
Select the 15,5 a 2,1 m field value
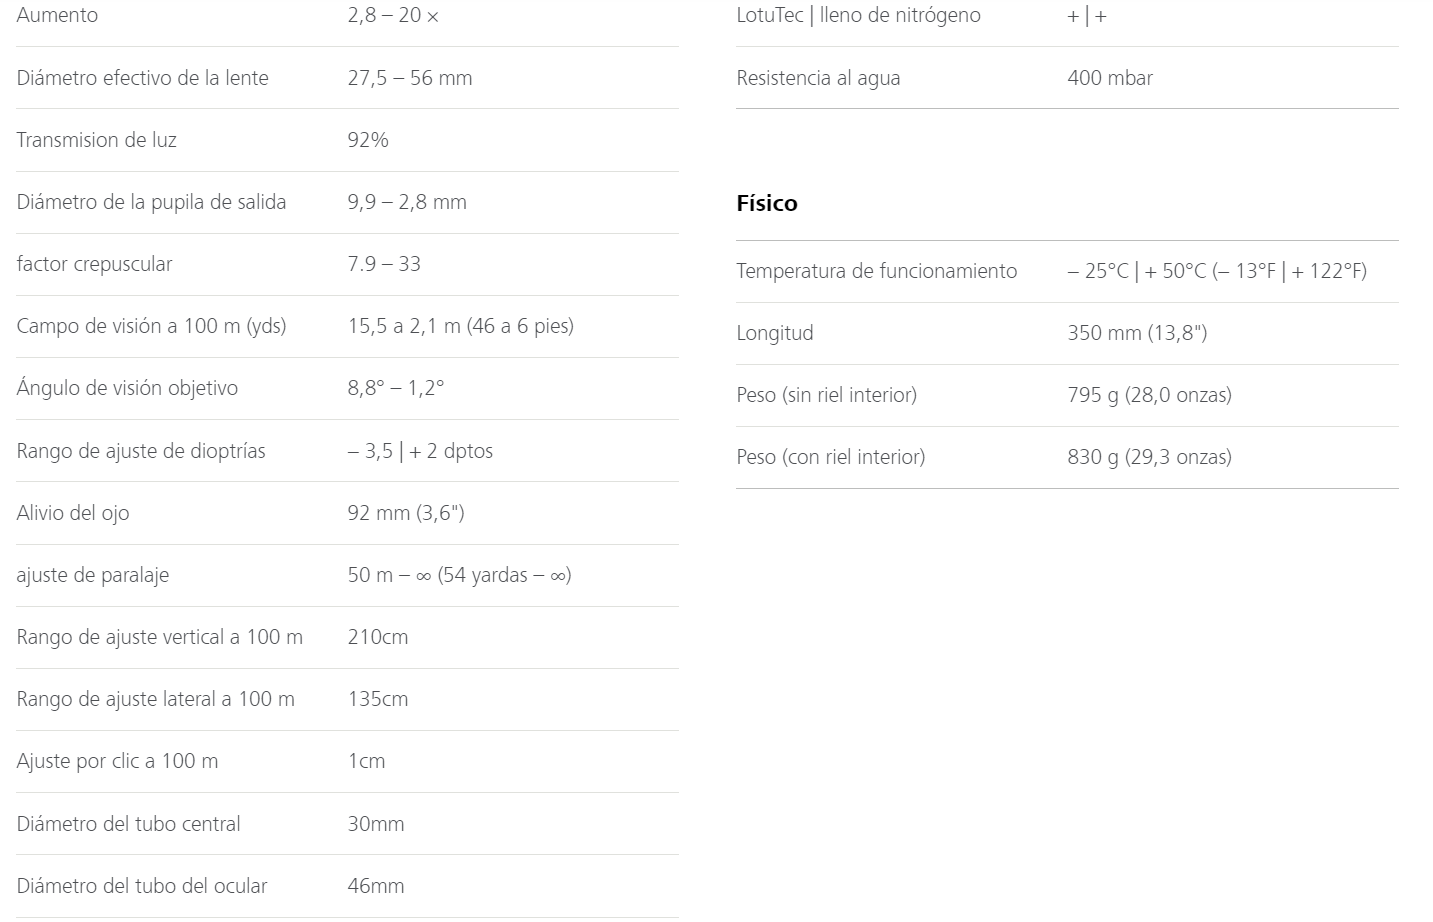point(461,326)
